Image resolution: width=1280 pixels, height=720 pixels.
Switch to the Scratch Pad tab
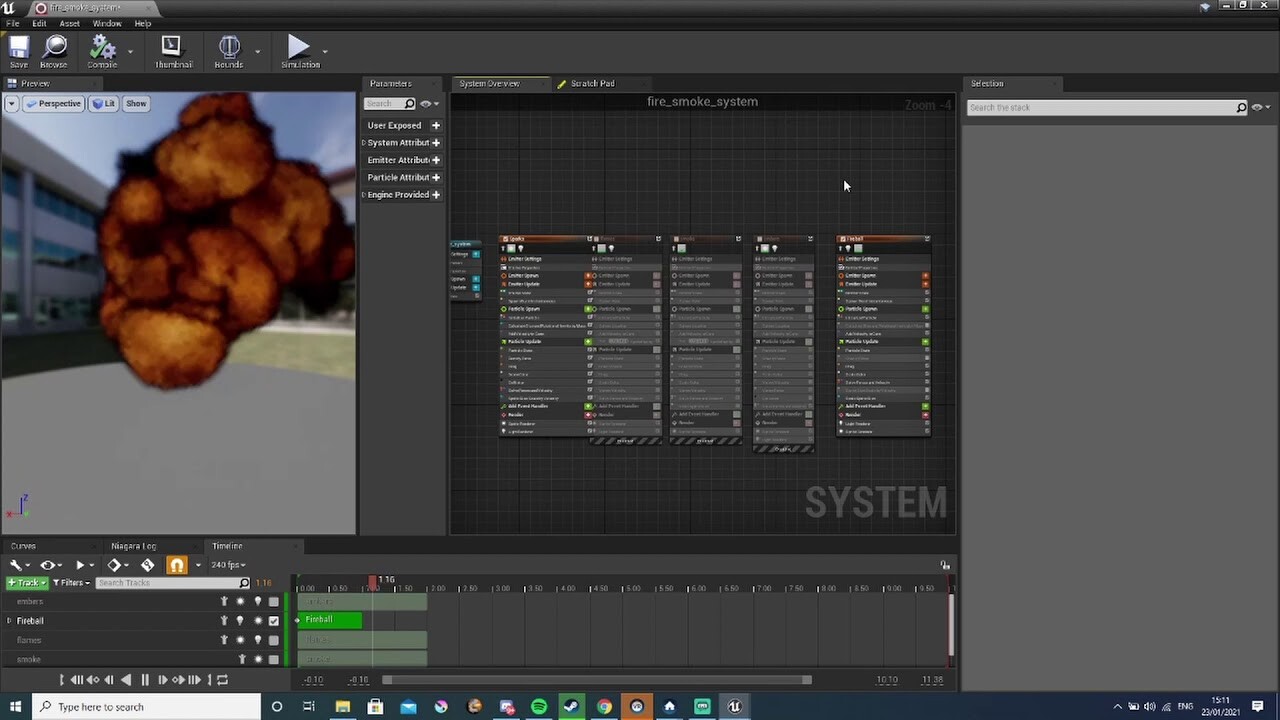coord(592,84)
